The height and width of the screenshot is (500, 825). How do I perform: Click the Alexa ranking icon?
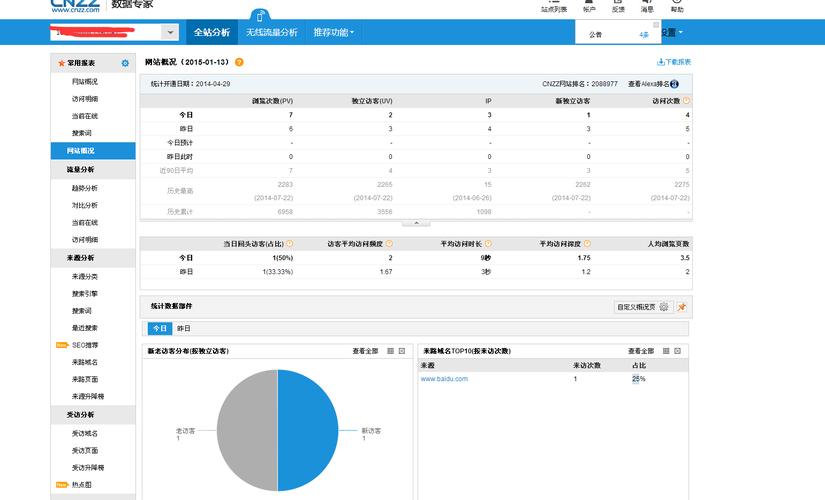pyautogui.click(x=675, y=84)
